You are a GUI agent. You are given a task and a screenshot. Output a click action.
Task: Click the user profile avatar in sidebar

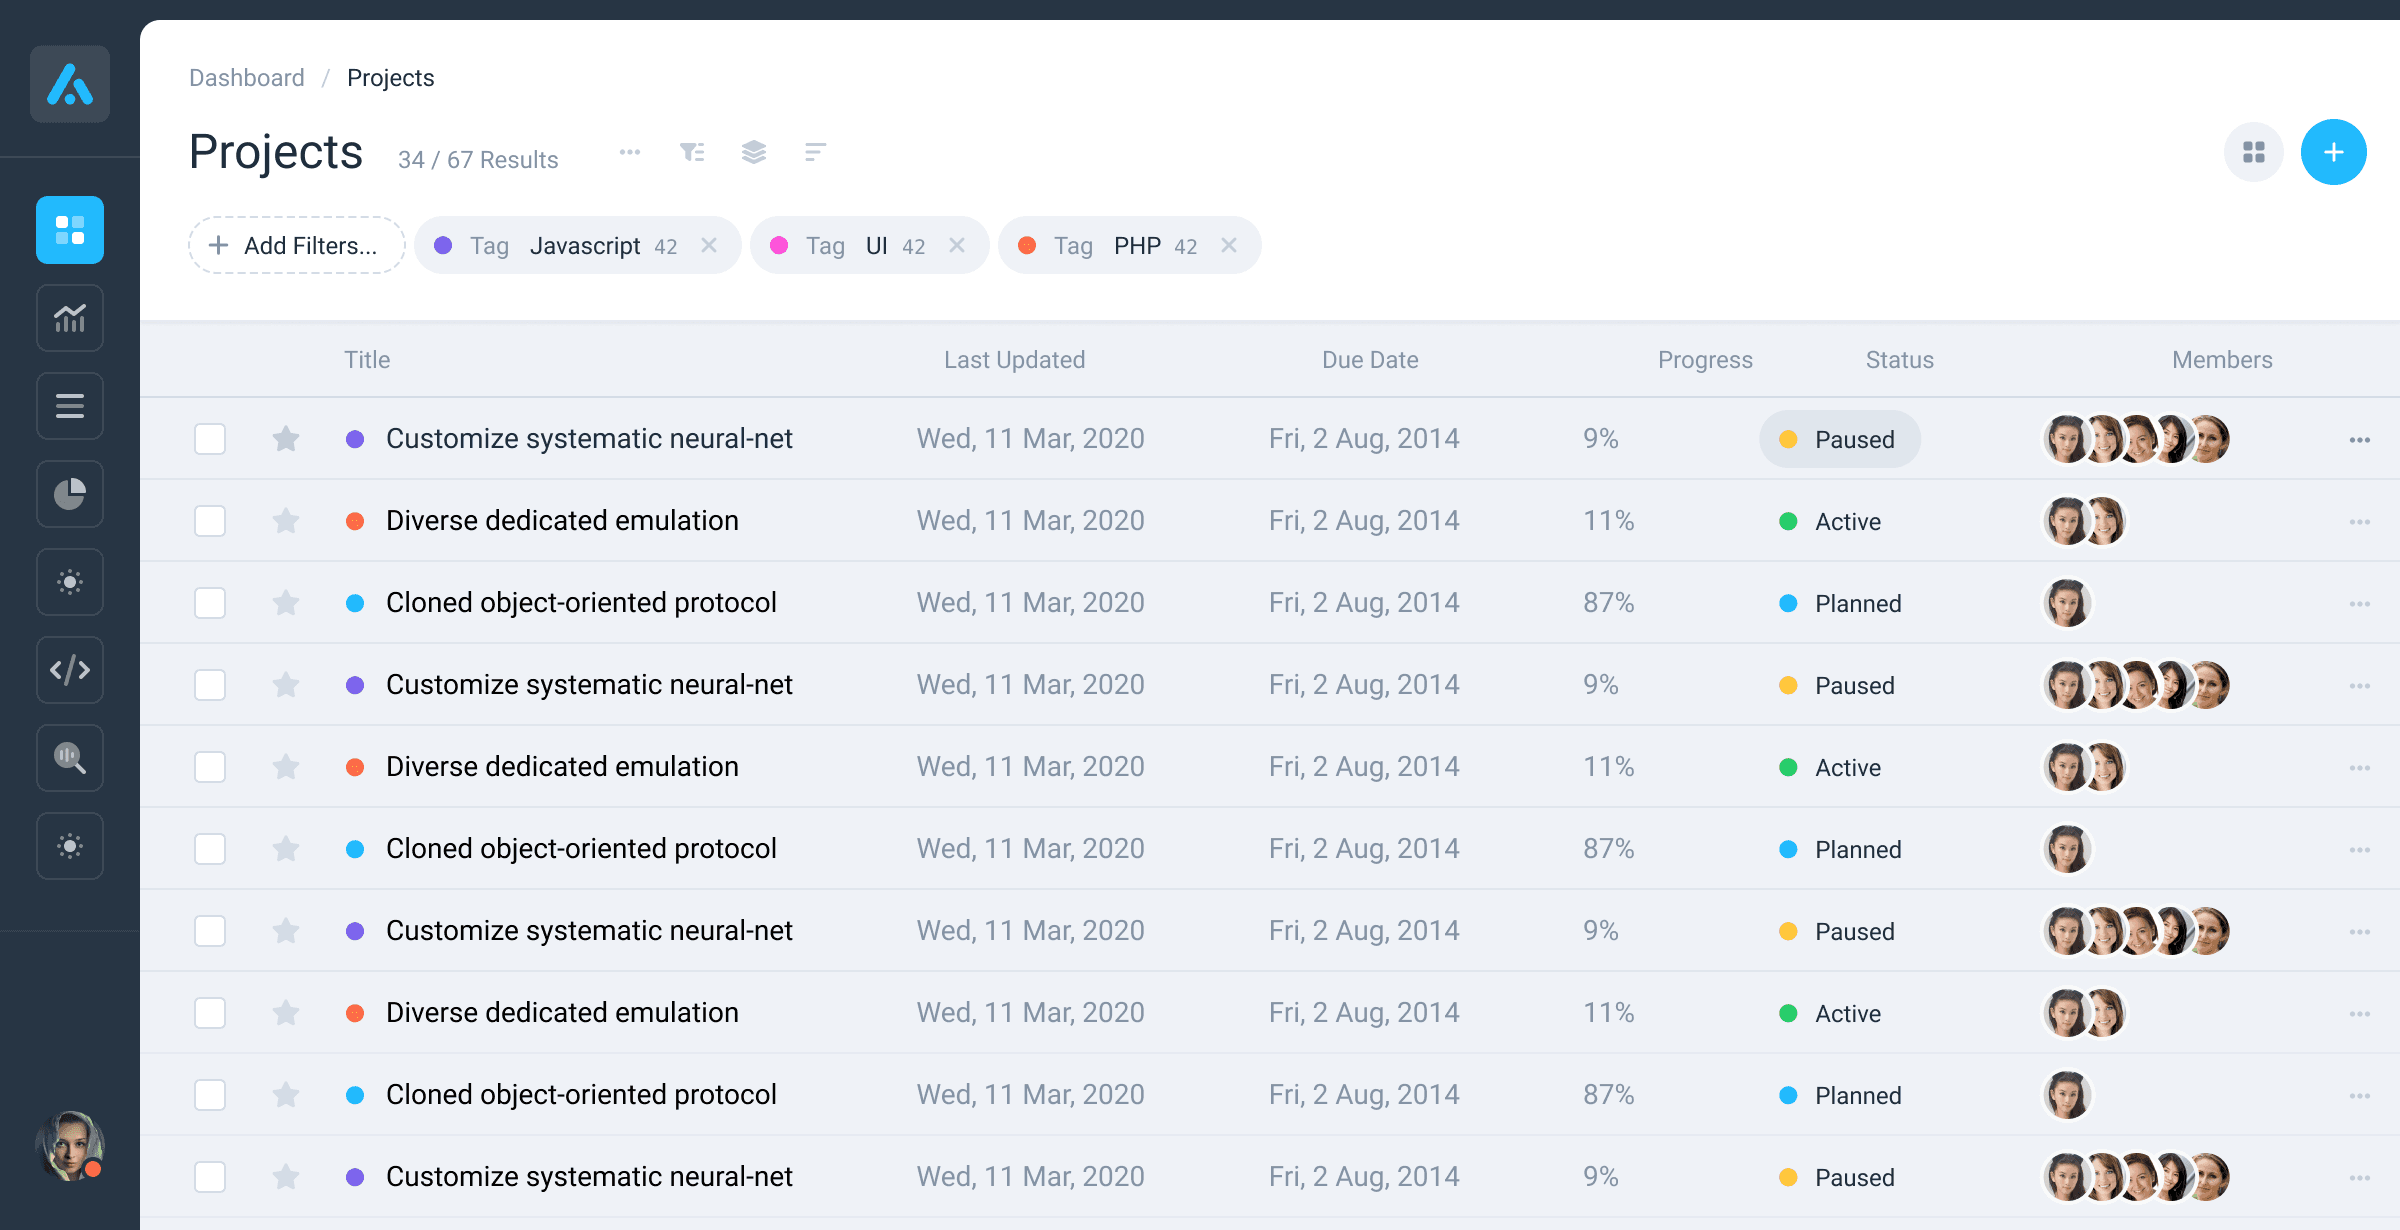pos(70,1146)
